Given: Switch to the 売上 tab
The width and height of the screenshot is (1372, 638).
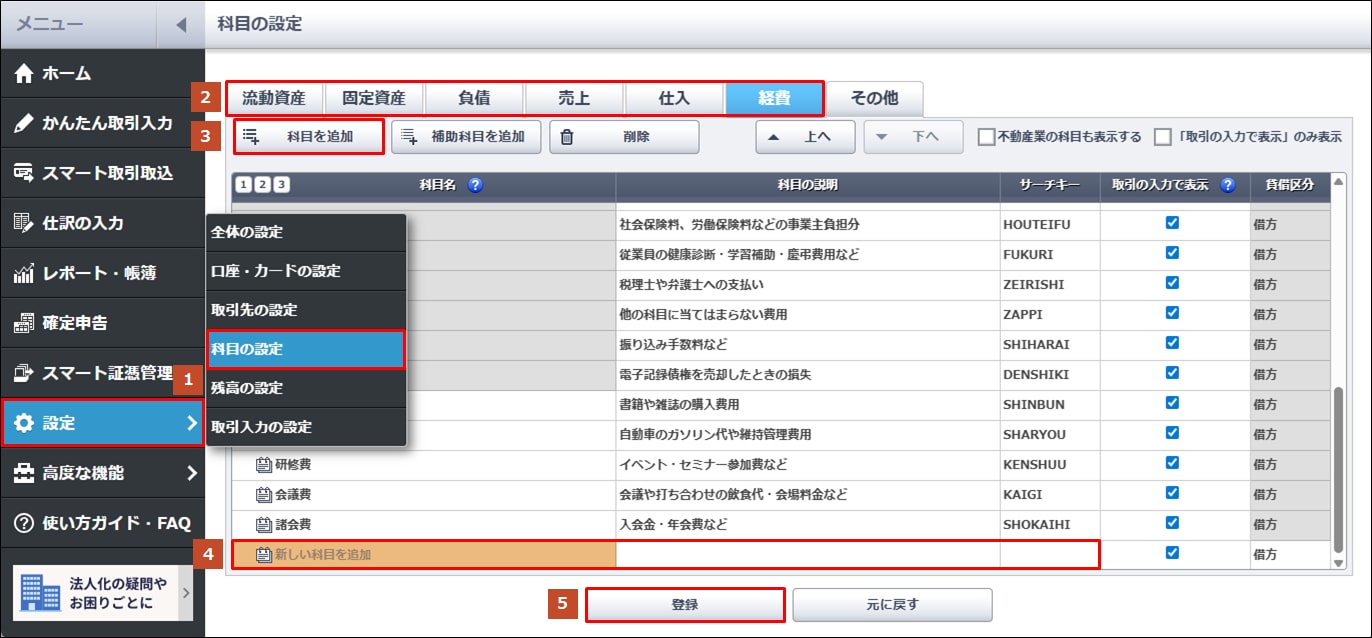Looking at the screenshot, I should point(573,98).
